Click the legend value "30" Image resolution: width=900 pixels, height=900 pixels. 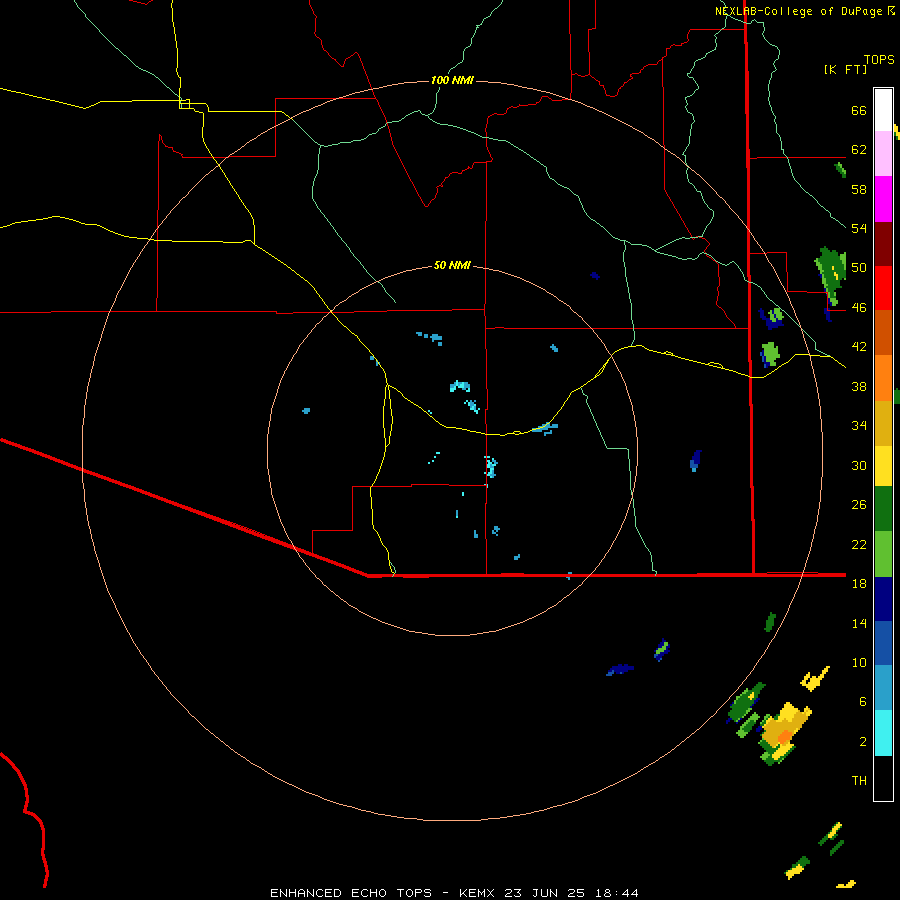tap(859, 465)
